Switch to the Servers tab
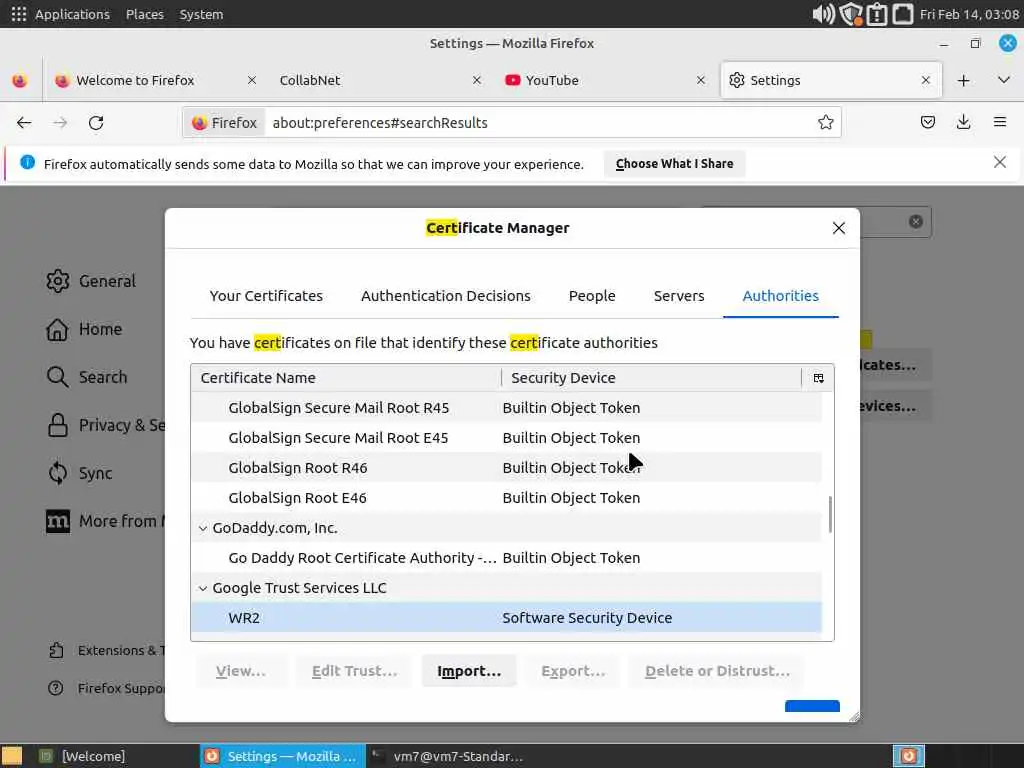Screen dimensions: 1024x768 [x=679, y=296]
